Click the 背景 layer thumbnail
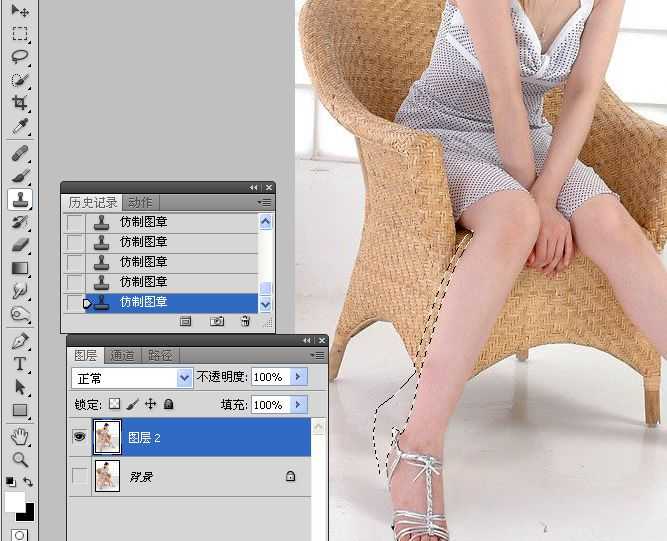The height and width of the screenshot is (541, 667). coord(107,476)
